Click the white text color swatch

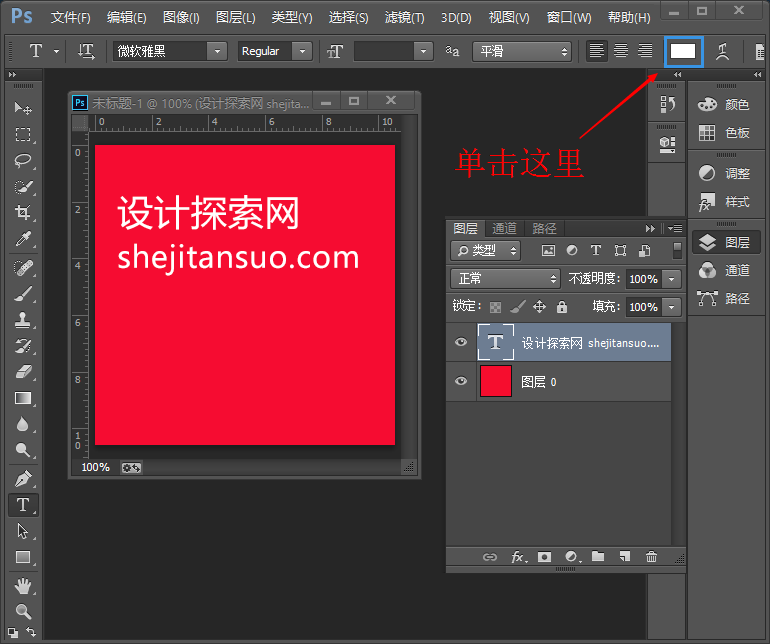683,51
